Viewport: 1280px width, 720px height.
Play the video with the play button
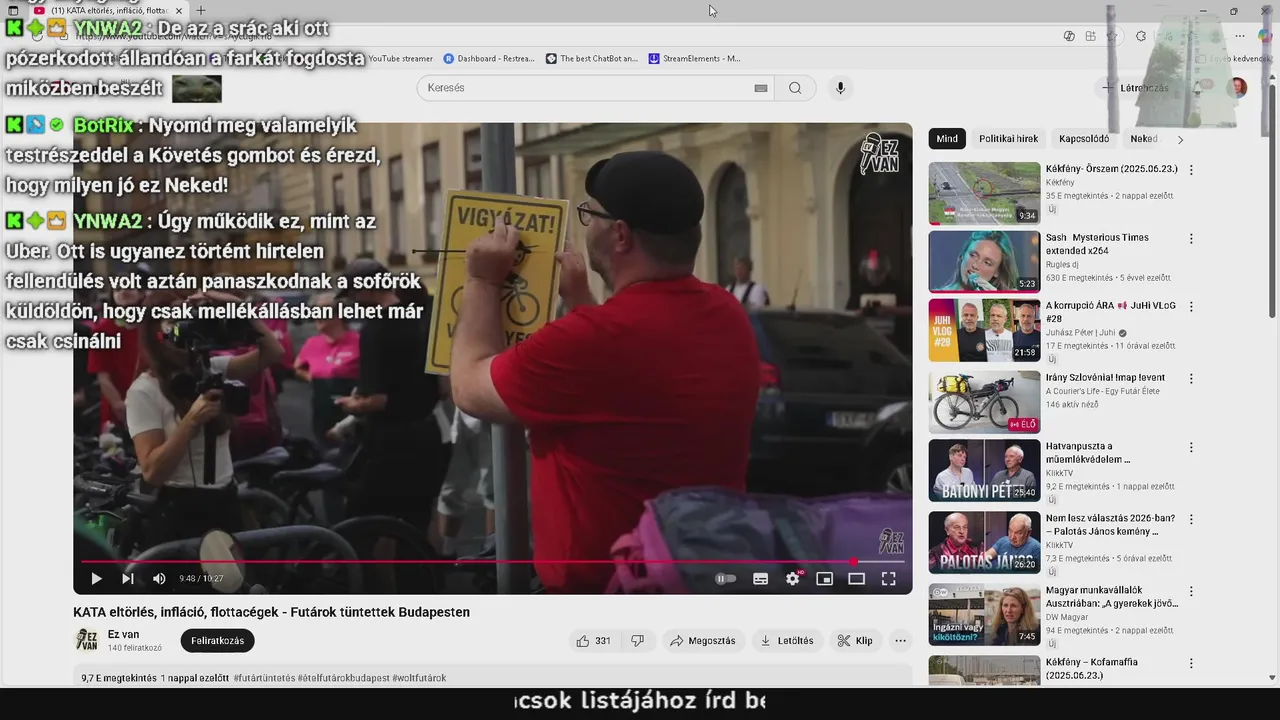[96, 578]
